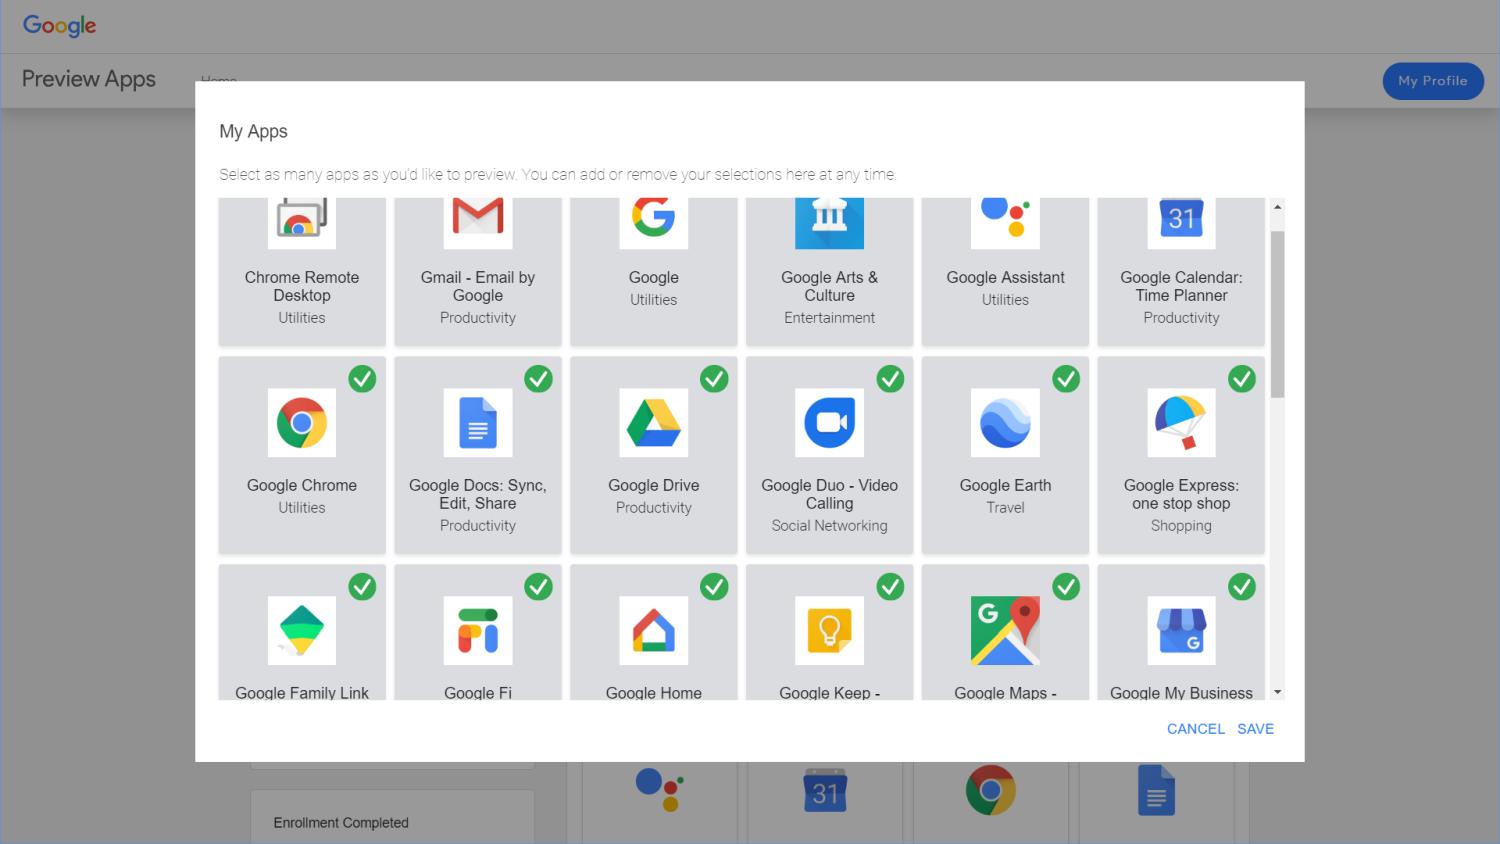Click the Google Fi app icon
1500x844 pixels.
point(478,631)
